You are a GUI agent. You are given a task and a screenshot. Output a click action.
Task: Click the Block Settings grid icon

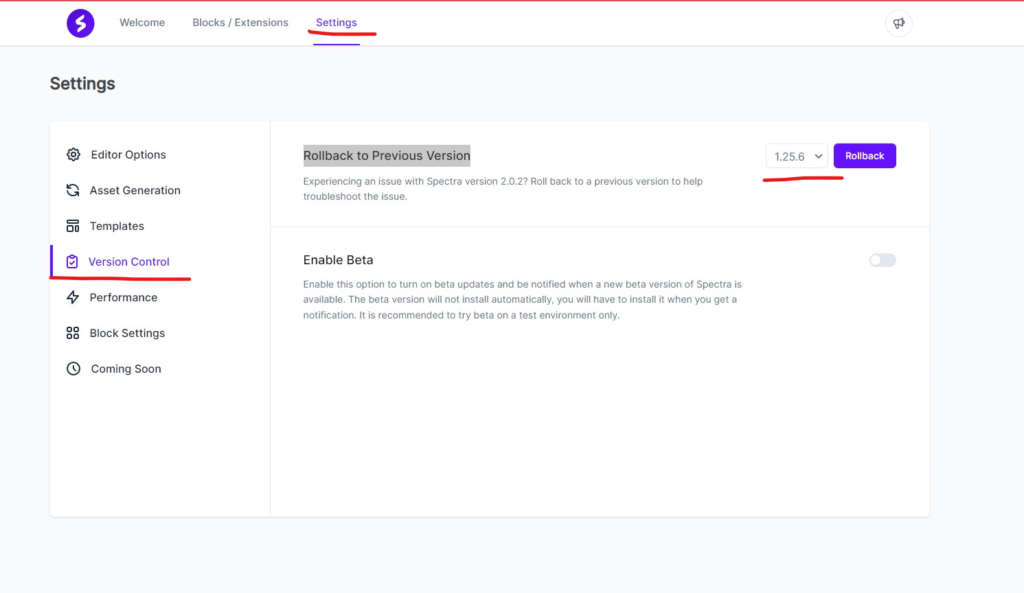(x=72, y=333)
